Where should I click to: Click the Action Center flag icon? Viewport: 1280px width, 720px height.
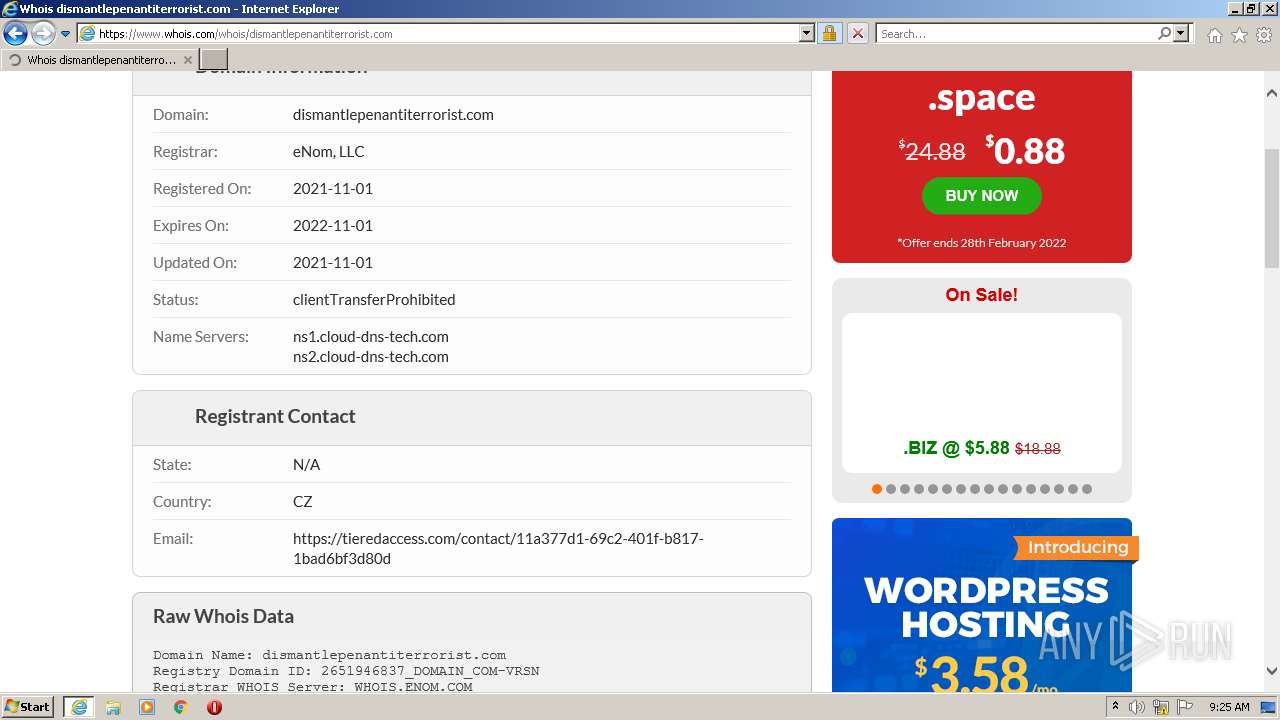1184,707
